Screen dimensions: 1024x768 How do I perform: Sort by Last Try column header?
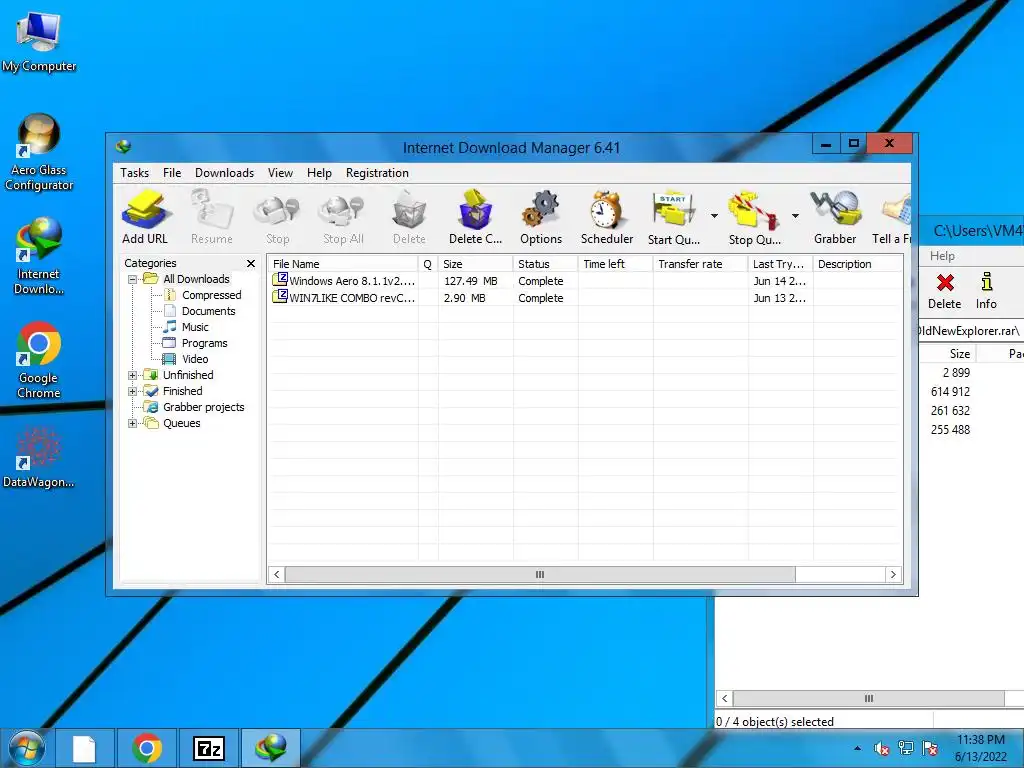(x=780, y=264)
